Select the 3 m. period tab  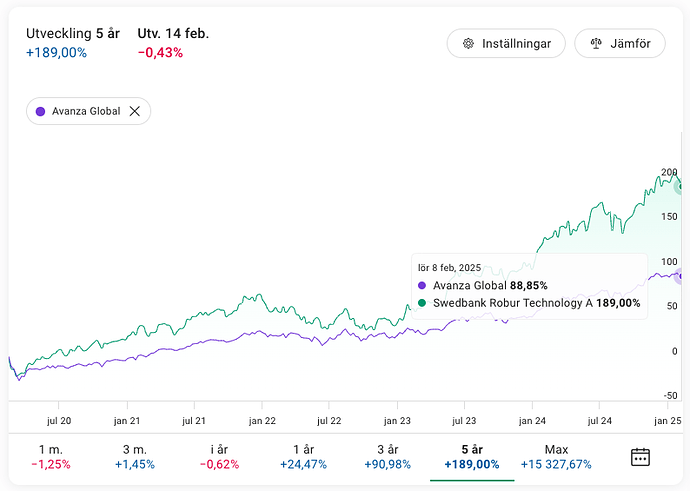tap(135, 457)
